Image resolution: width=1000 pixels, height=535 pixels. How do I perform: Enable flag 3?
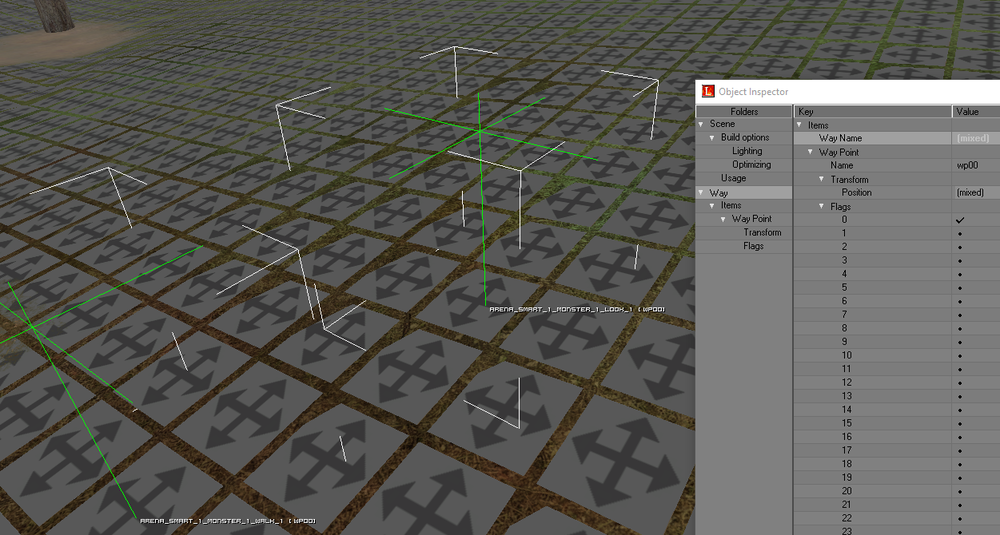(x=960, y=261)
